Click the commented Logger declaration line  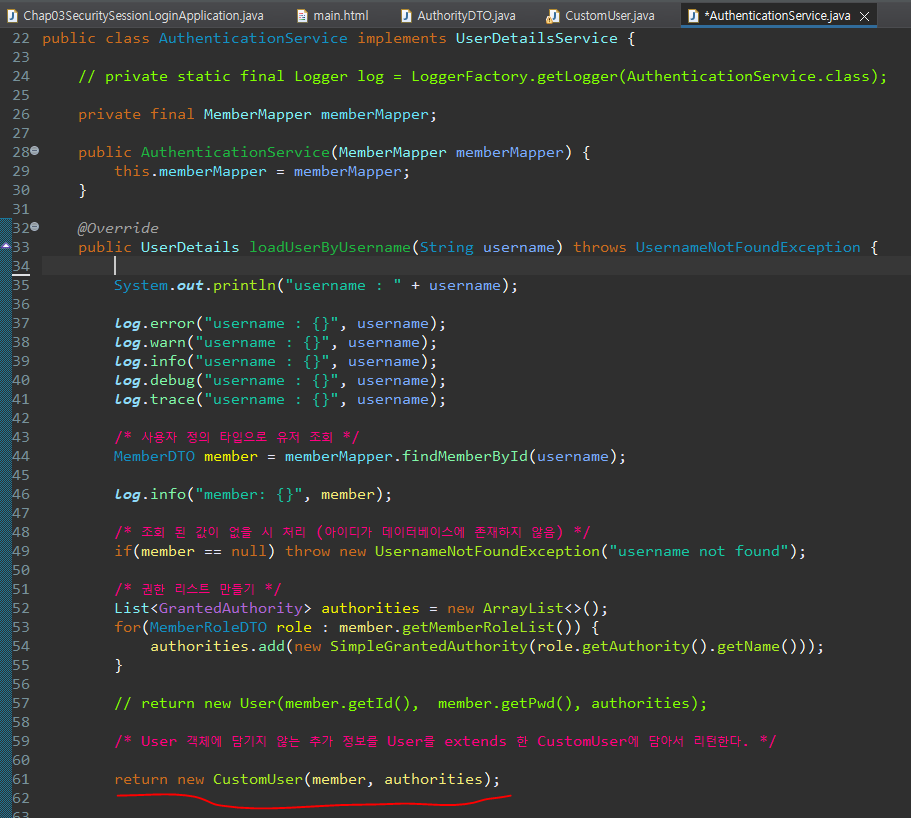482,76
